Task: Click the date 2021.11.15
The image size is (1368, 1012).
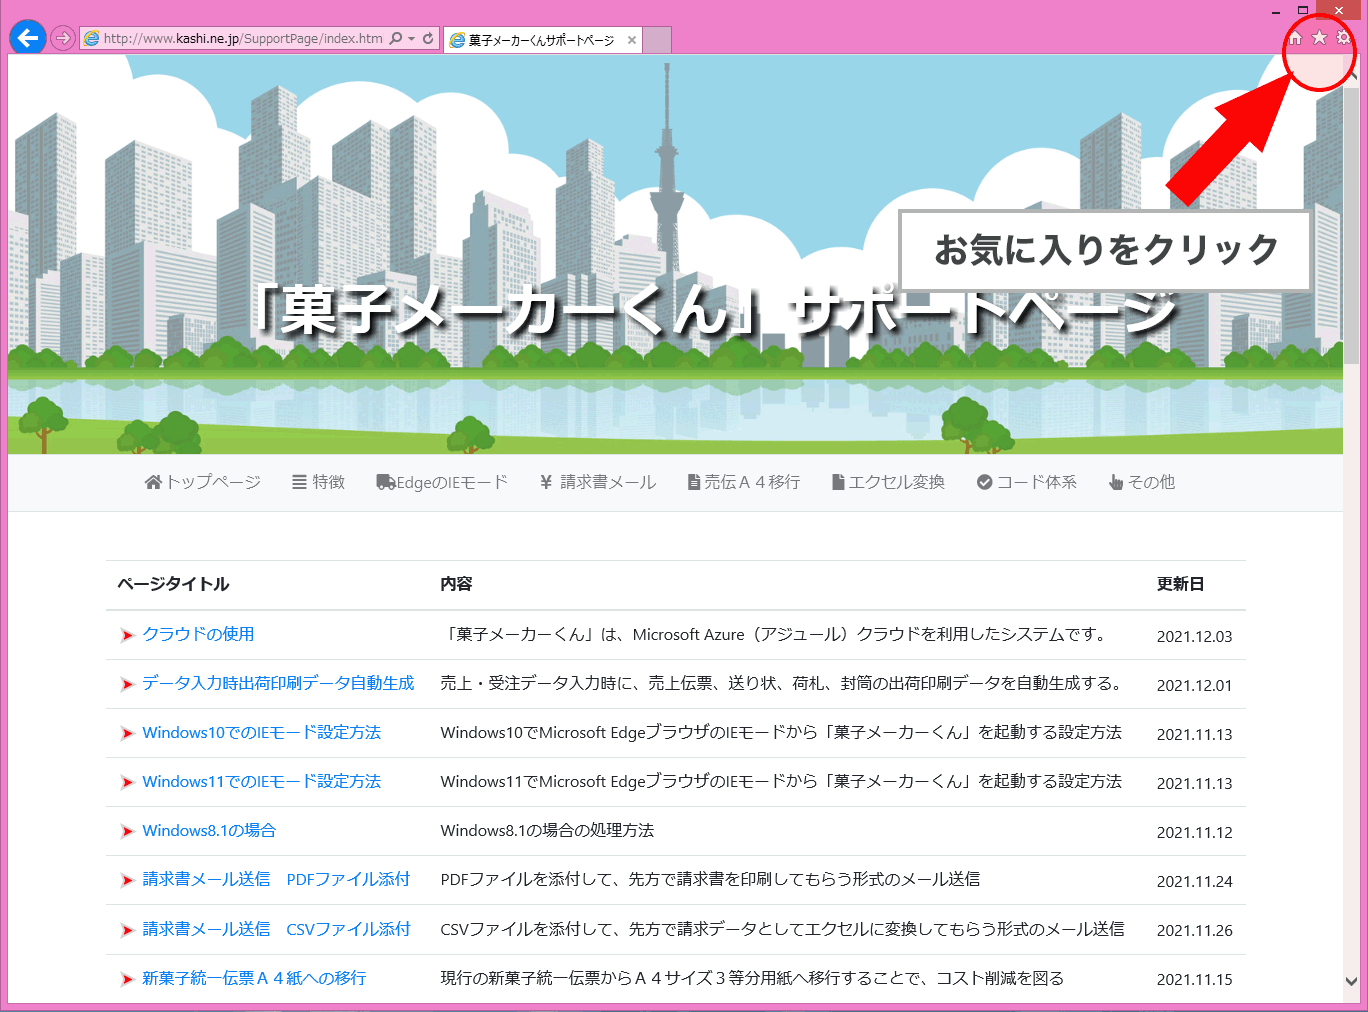Action: click(1194, 979)
